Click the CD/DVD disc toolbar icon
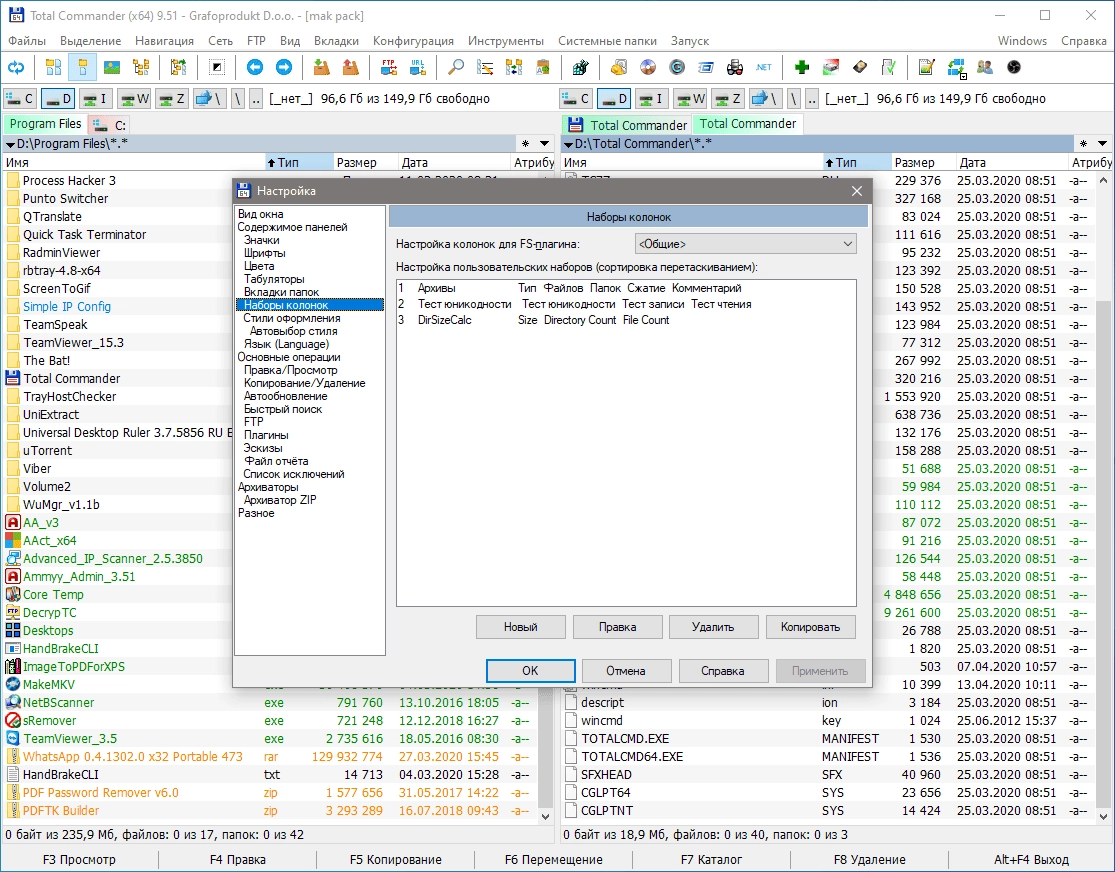The width and height of the screenshot is (1115, 872). (648, 68)
